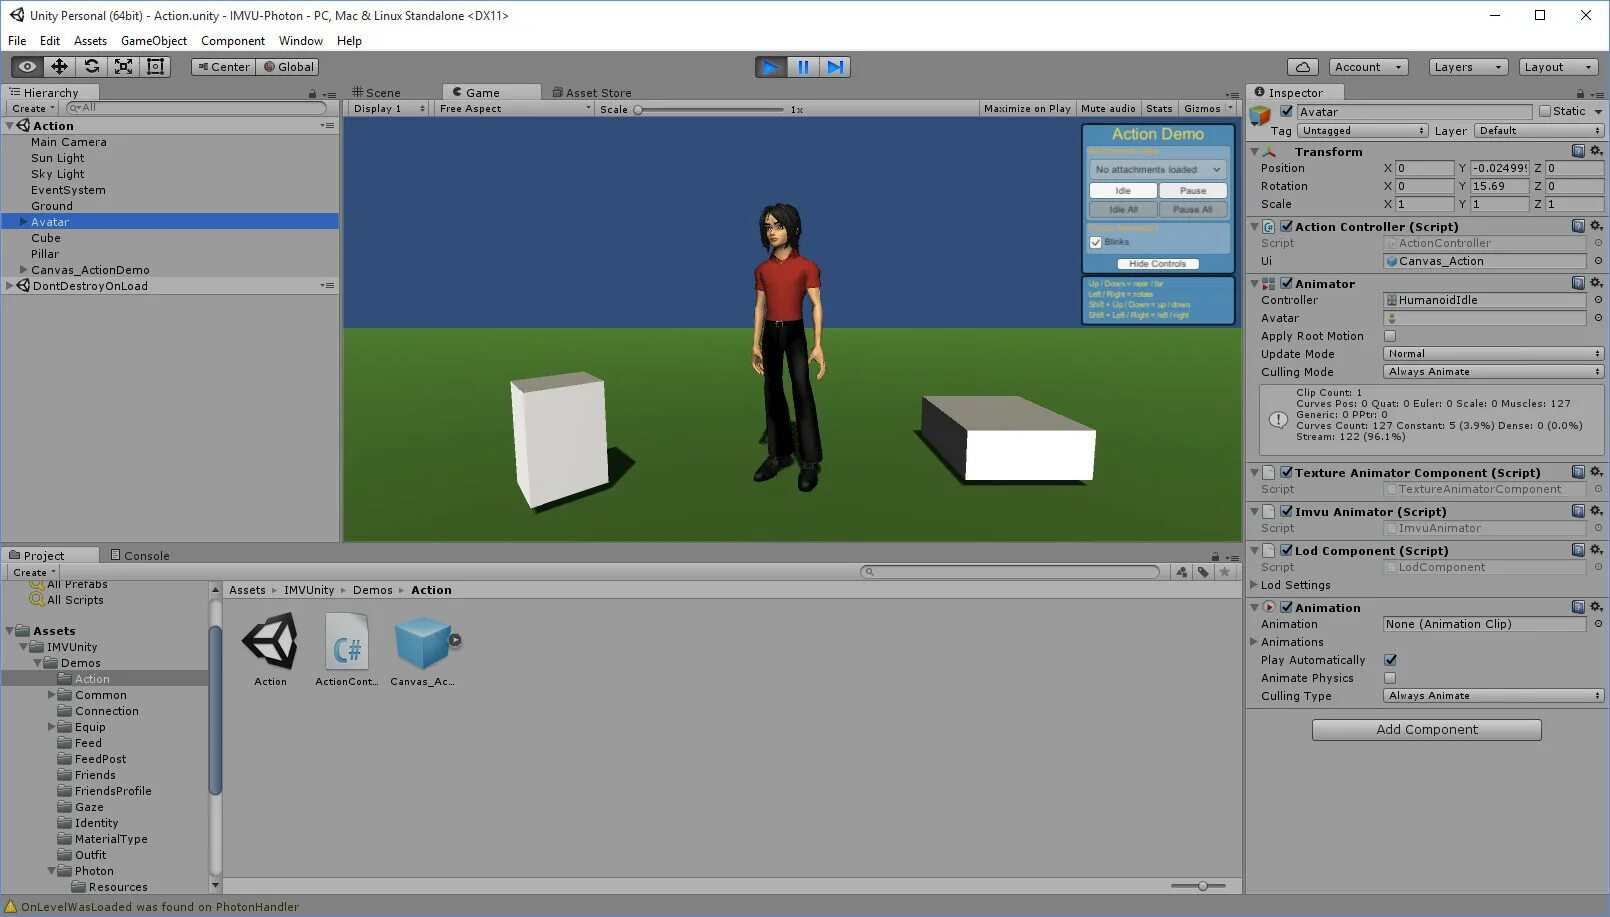Open Update Mode dropdown
The height and width of the screenshot is (917, 1610).
pos(1493,354)
